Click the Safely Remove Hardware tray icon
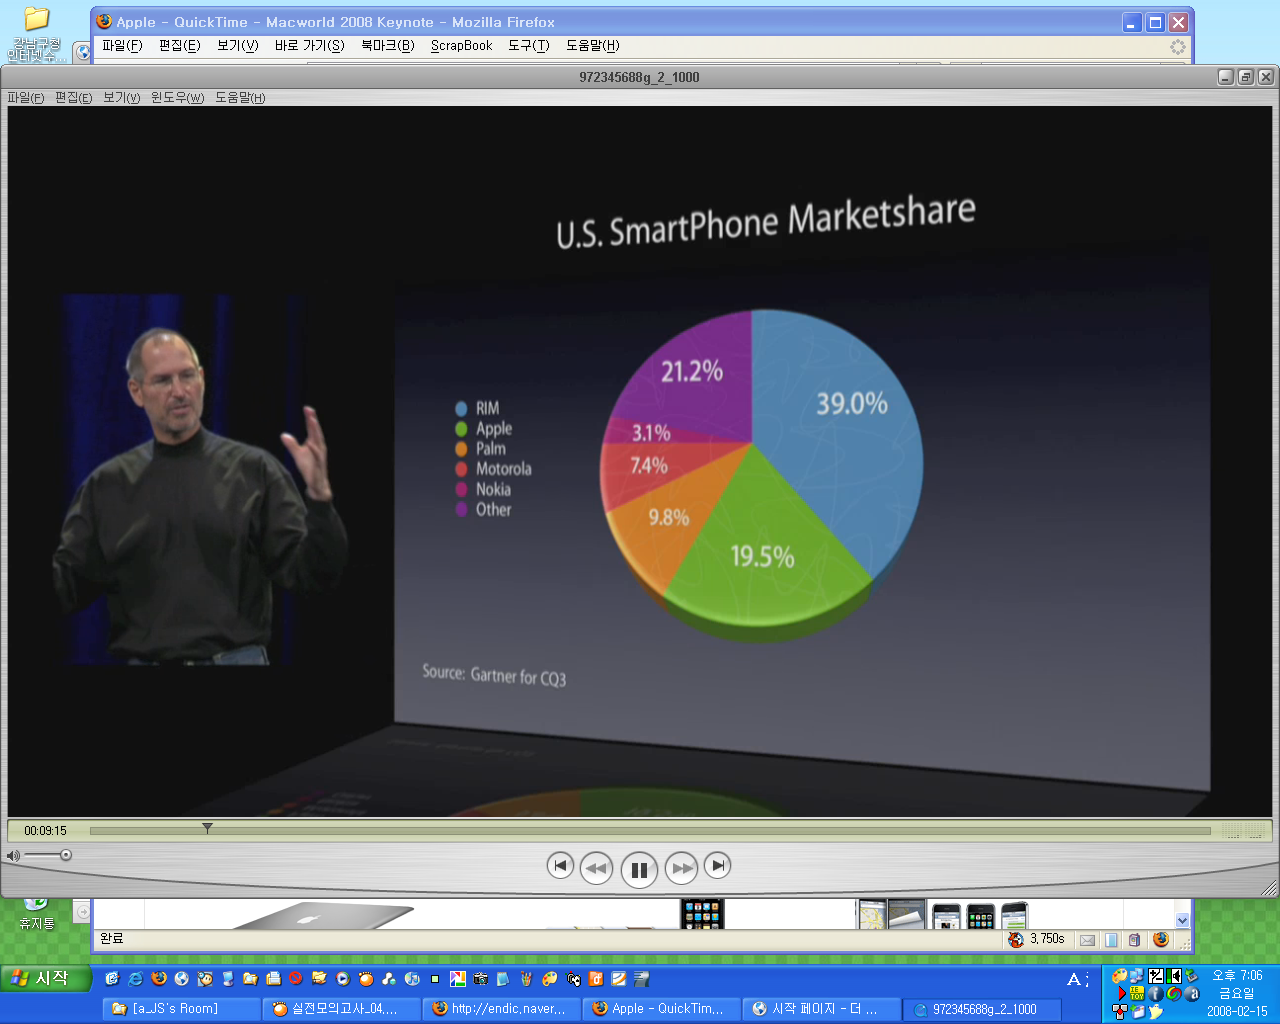The image size is (1280, 1024). click(x=1191, y=976)
